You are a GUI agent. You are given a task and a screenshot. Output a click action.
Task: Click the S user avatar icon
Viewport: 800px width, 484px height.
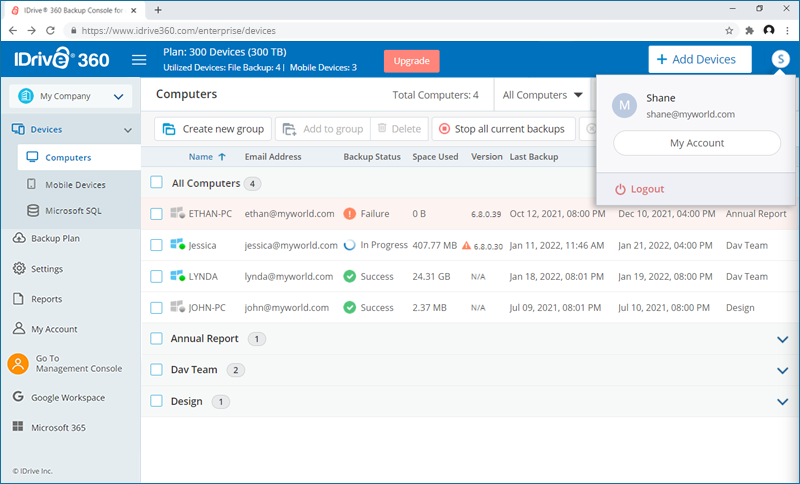coord(780,59)
